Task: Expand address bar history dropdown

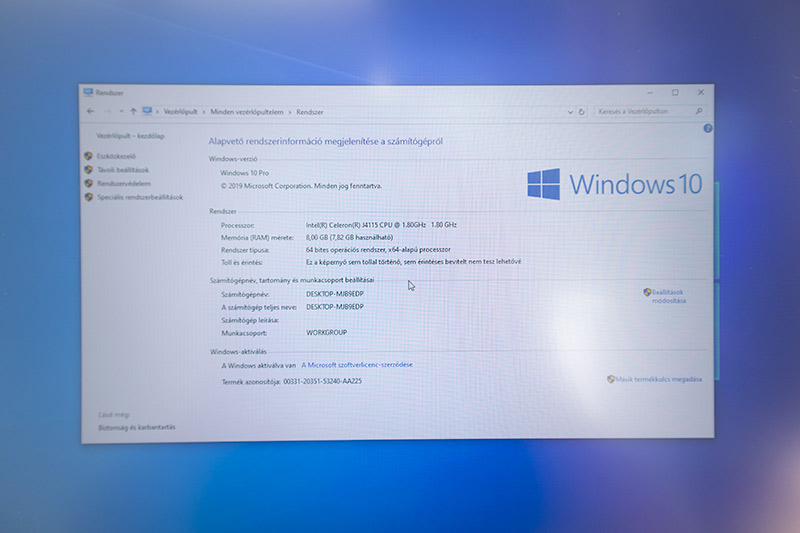Action: 570,112
